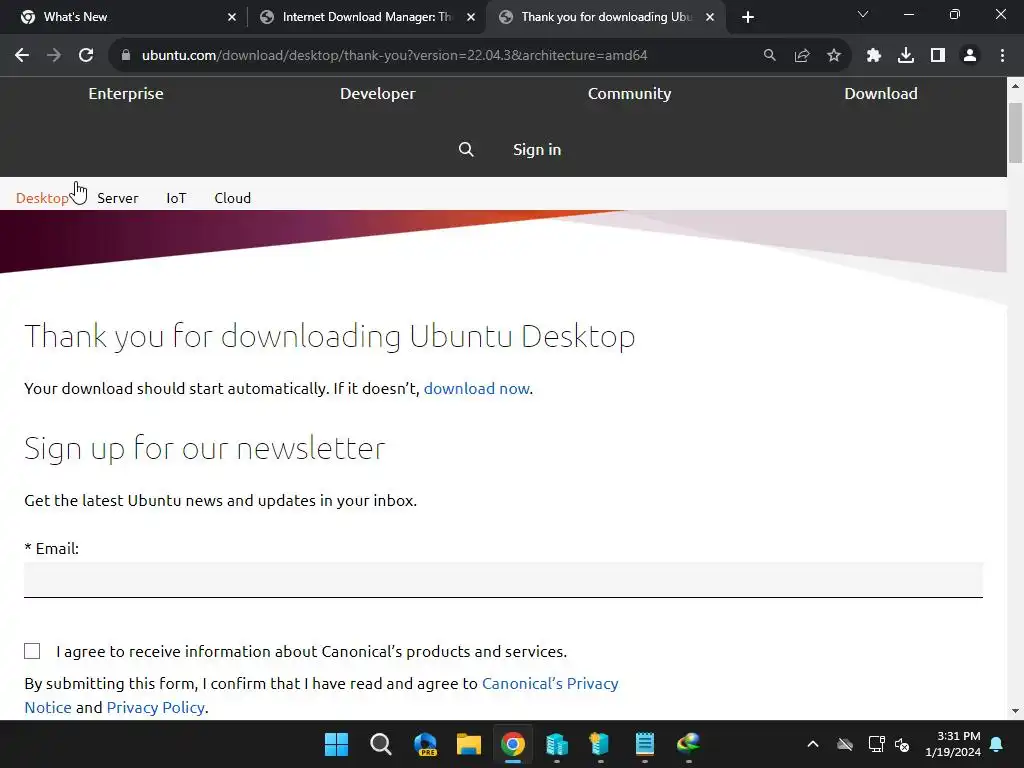Viewport: 1024px width, 768px height.
Task: Click scrollbar up arrow
Action: (1015, 86)
